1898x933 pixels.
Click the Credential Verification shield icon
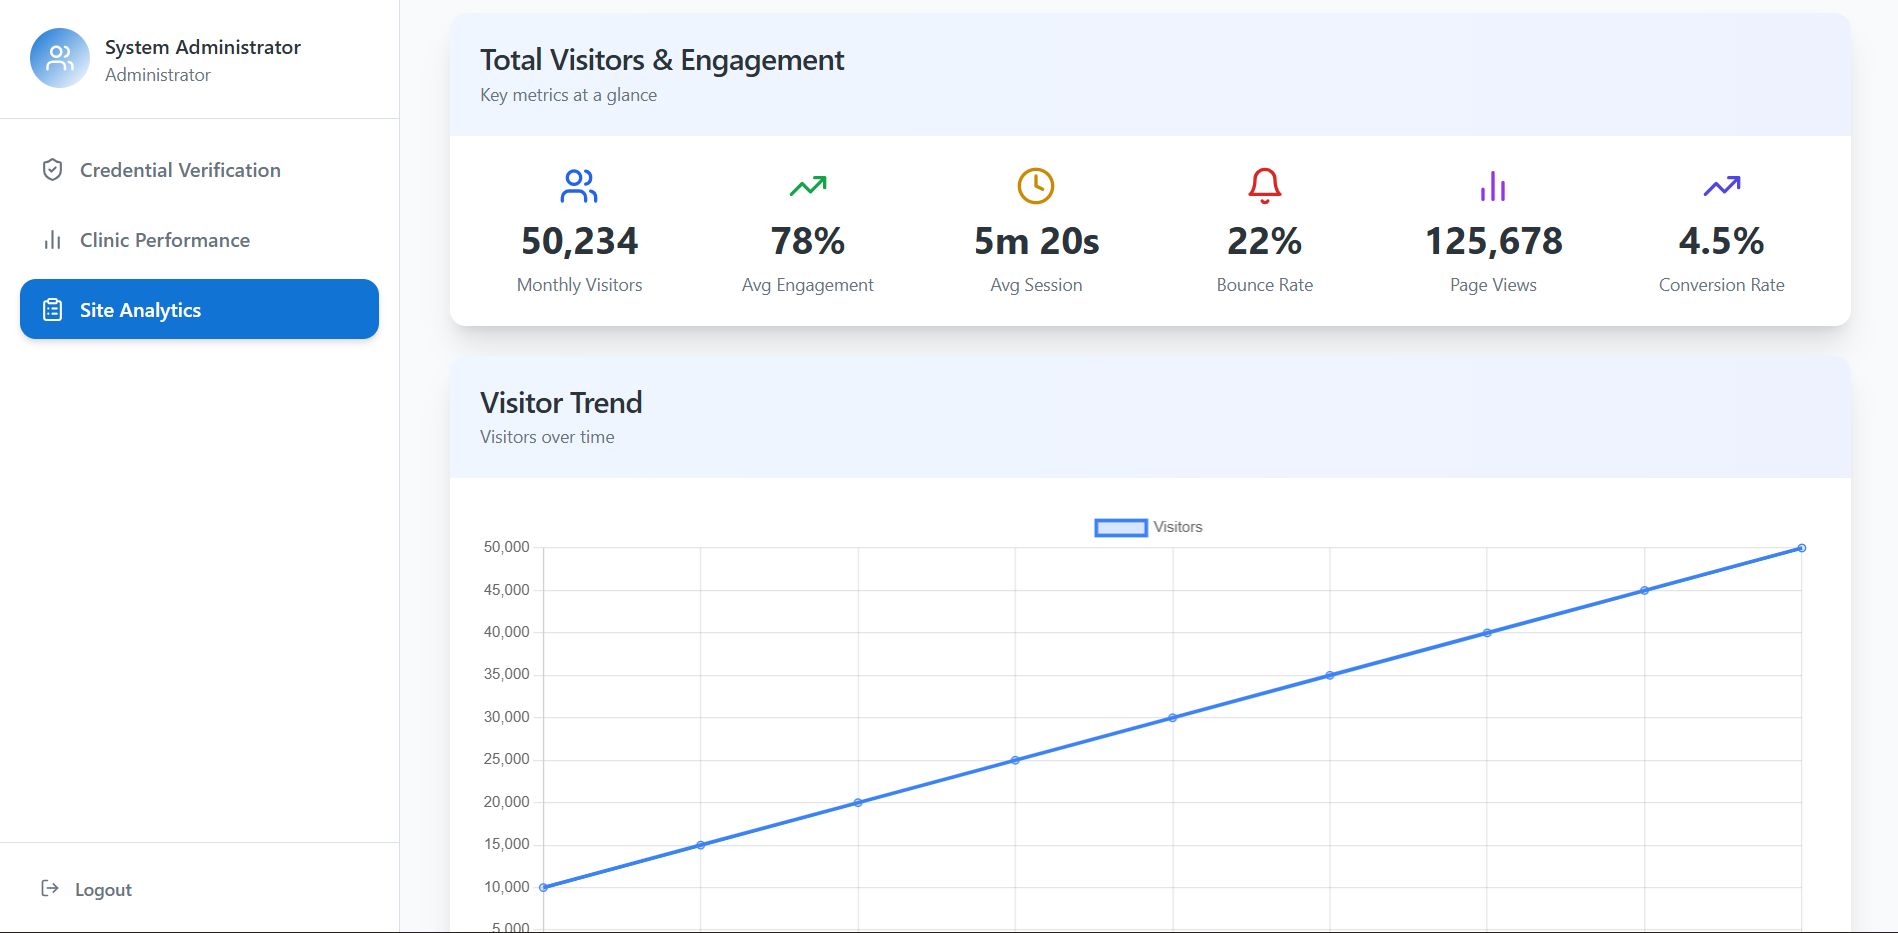click(53, 170)
